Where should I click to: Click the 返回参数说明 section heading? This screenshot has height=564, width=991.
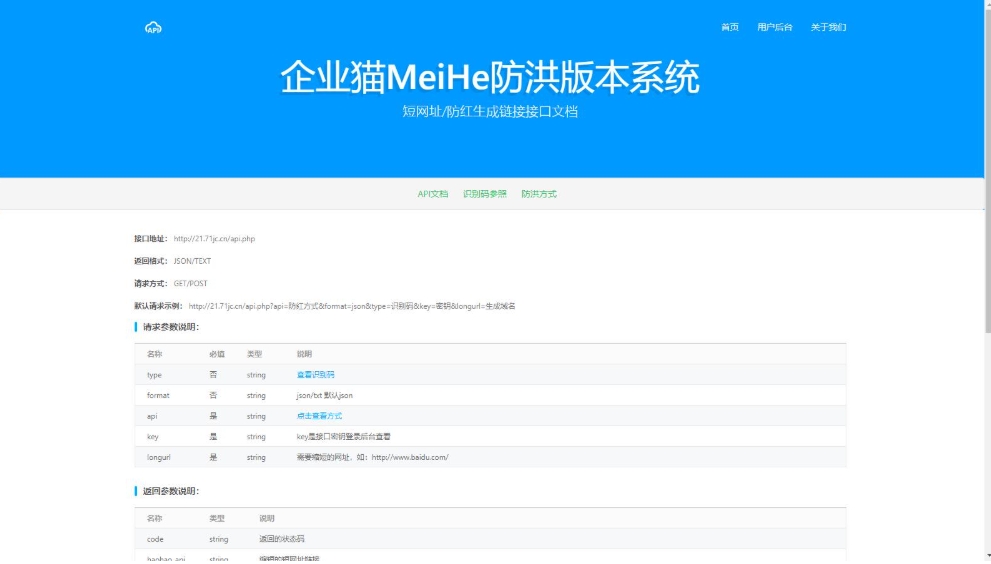coord(171,491)
